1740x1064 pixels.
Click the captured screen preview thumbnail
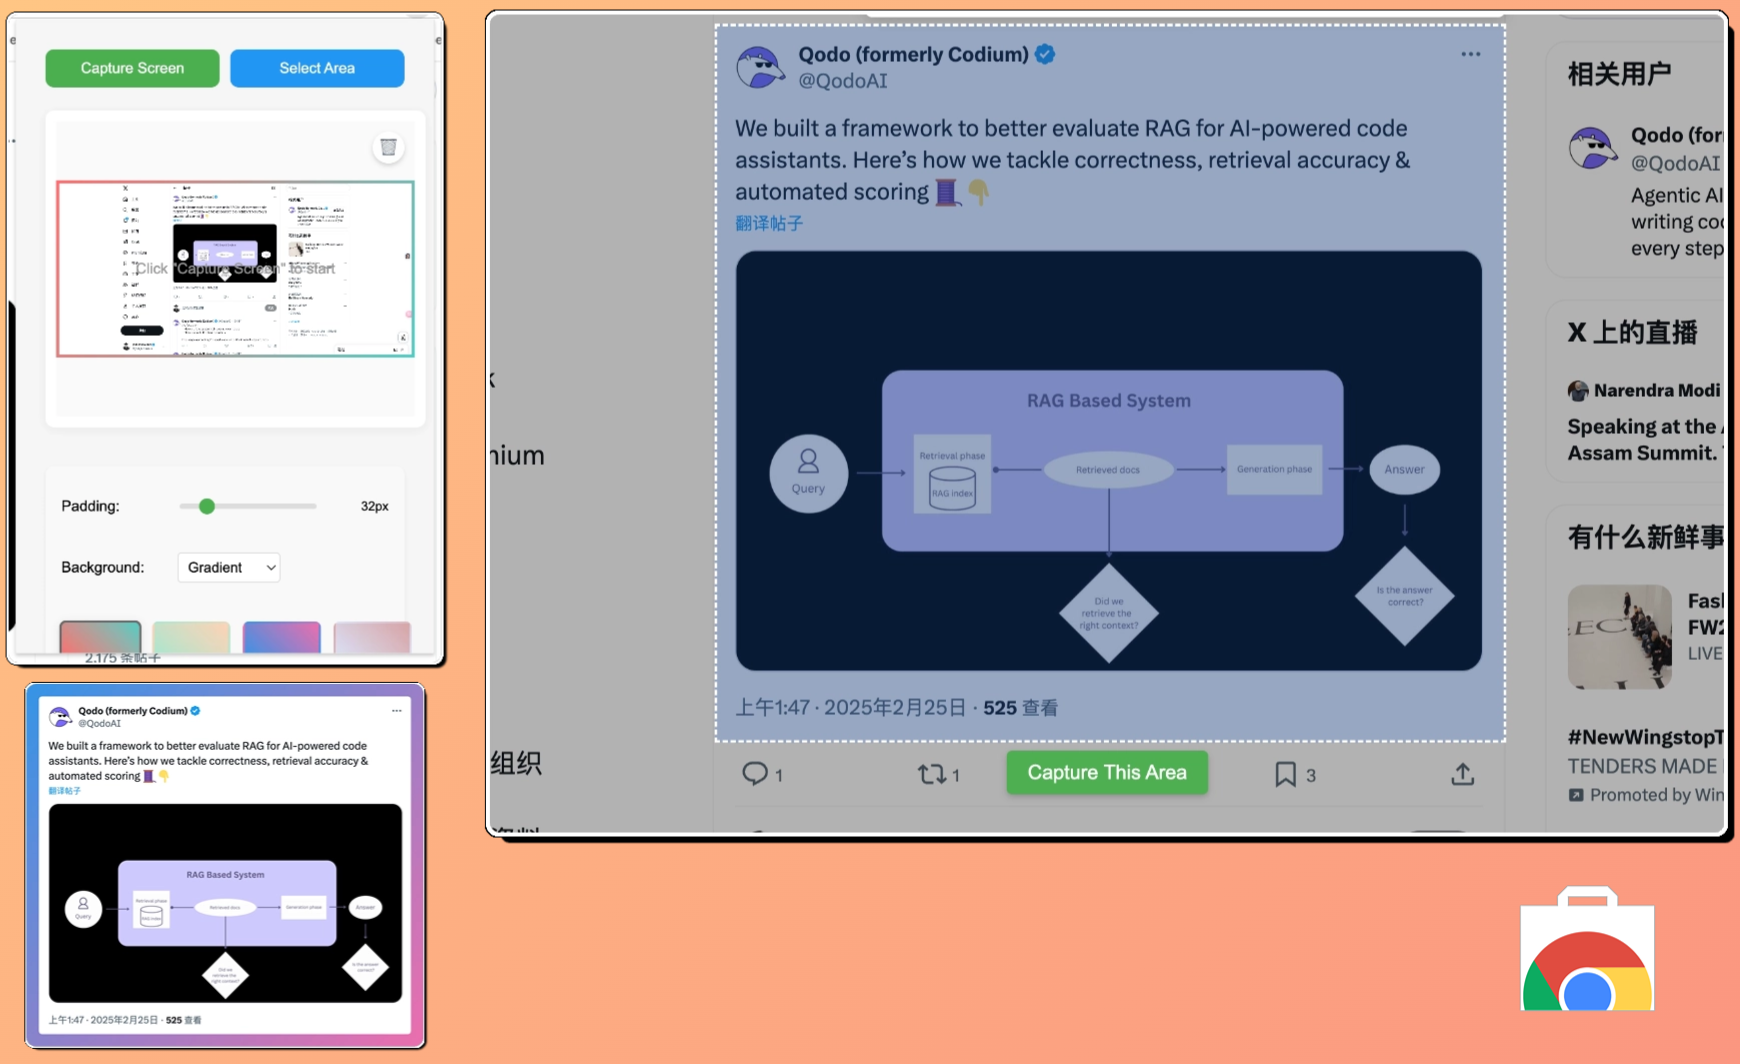(235, 269)
